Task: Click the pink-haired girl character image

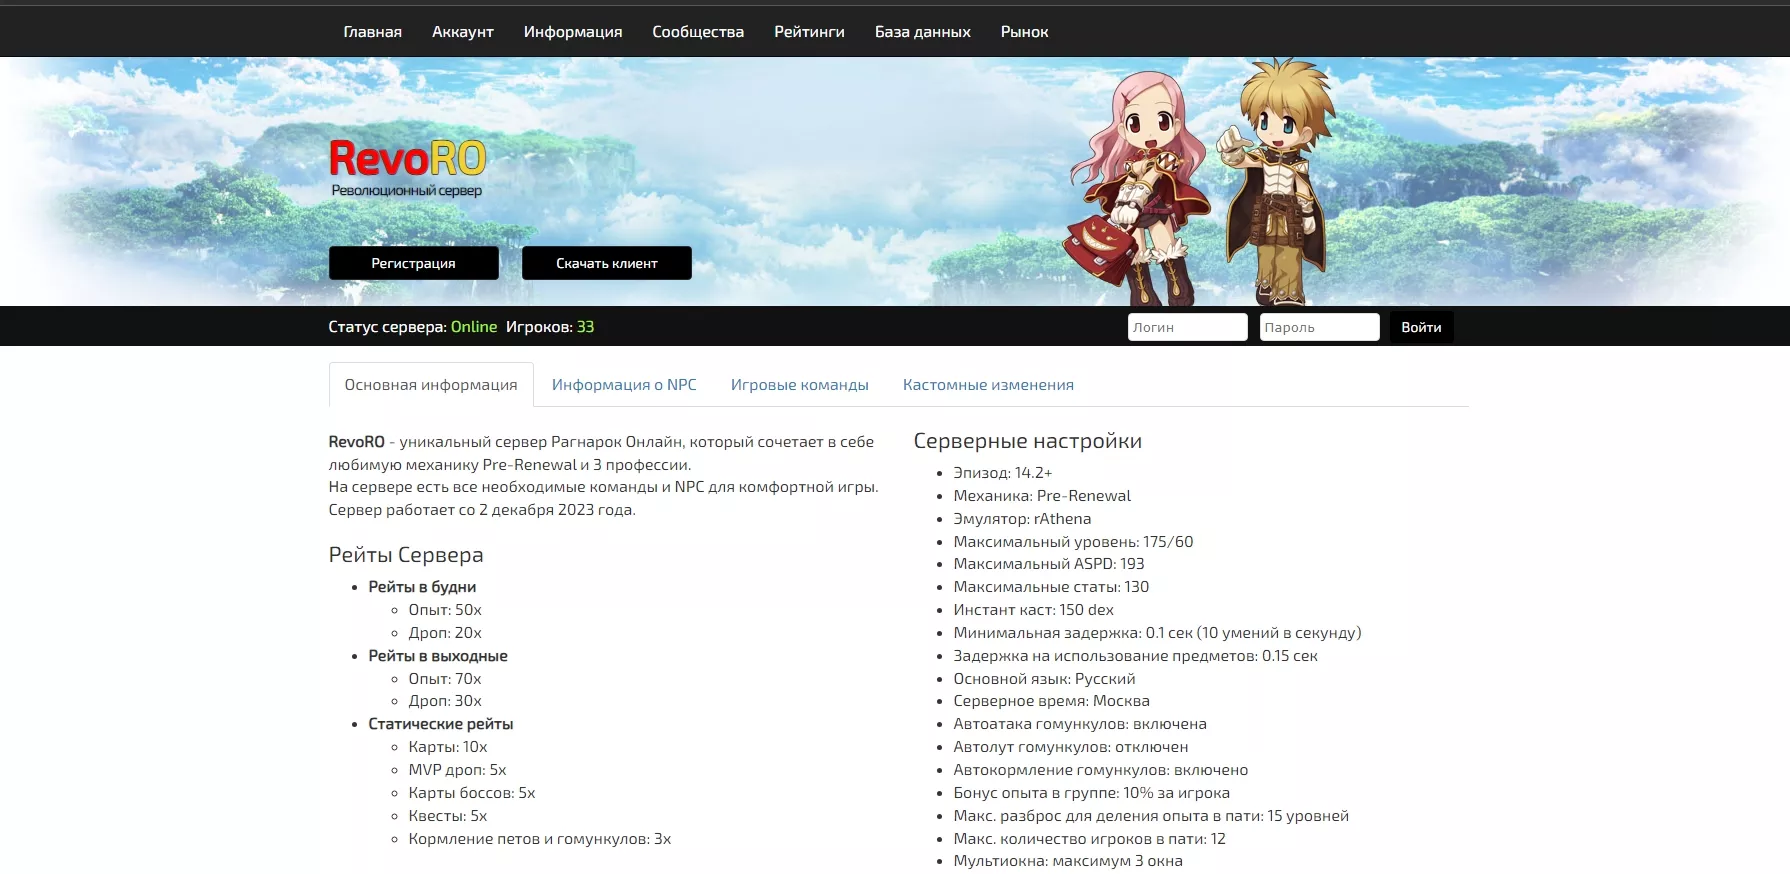Action: [x=1138, y=185]
